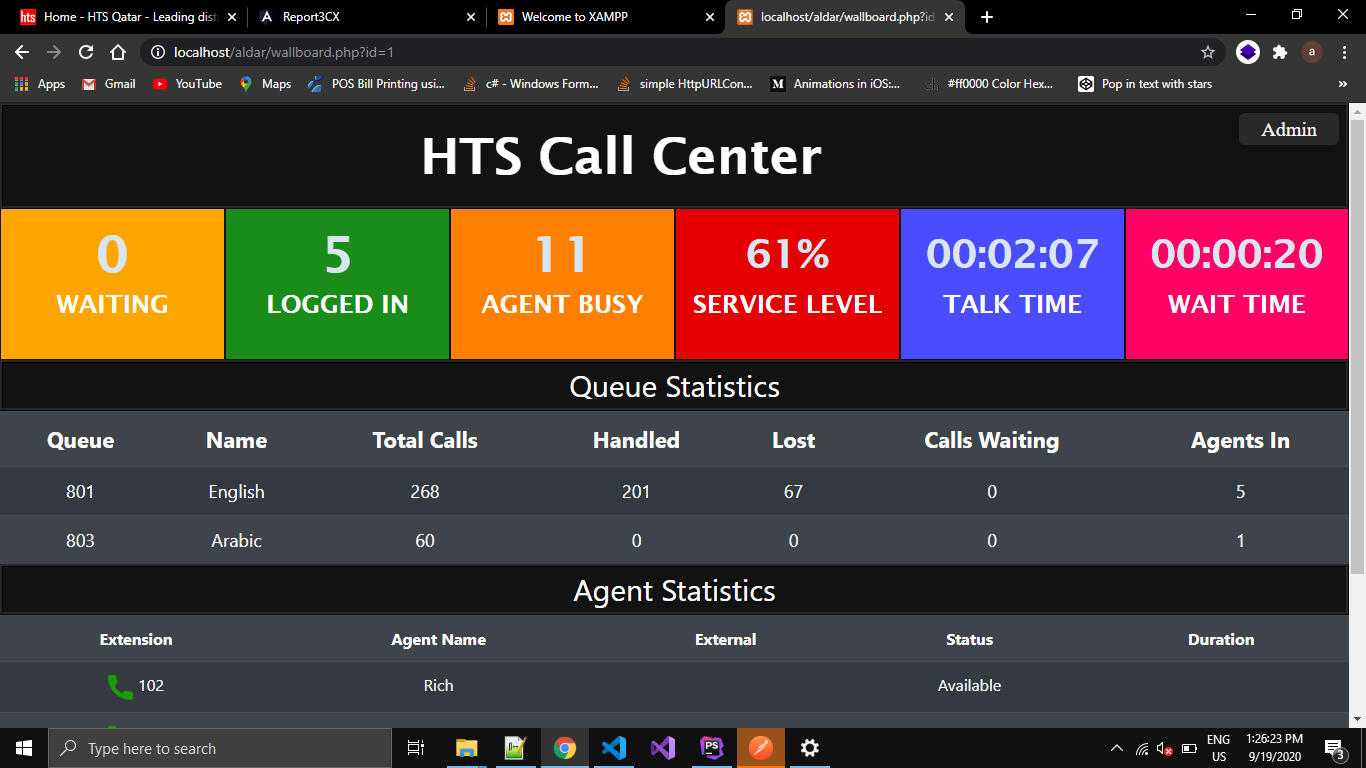Click the Admin button

(1288, 129)
